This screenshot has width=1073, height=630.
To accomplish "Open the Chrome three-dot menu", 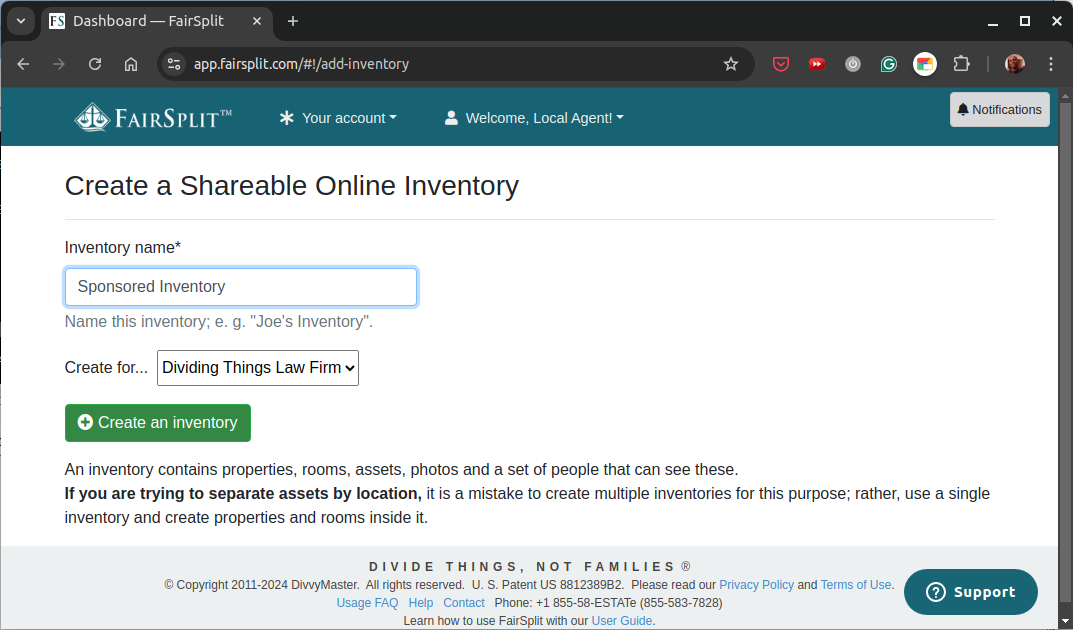I will click(x=1051, y=64).
